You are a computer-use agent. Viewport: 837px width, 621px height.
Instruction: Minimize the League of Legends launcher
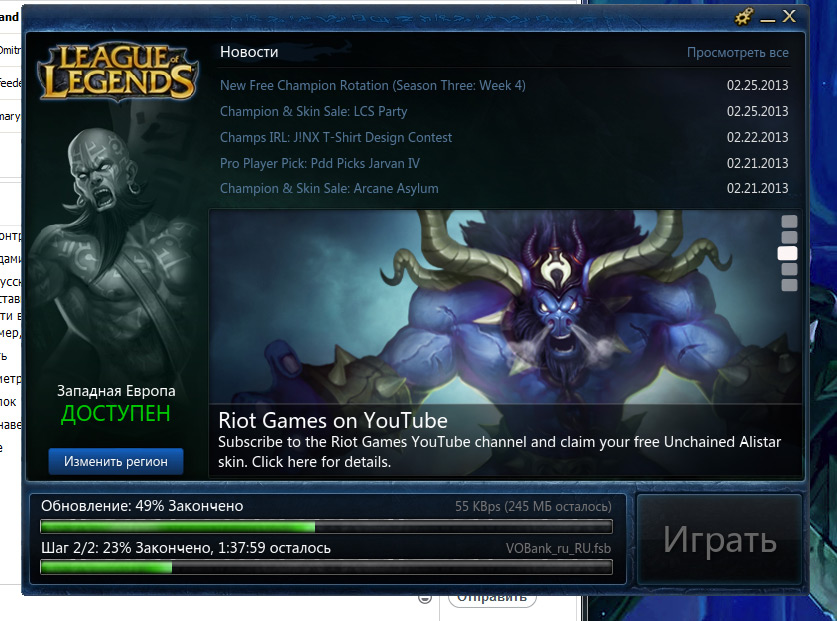click(768, 19)
